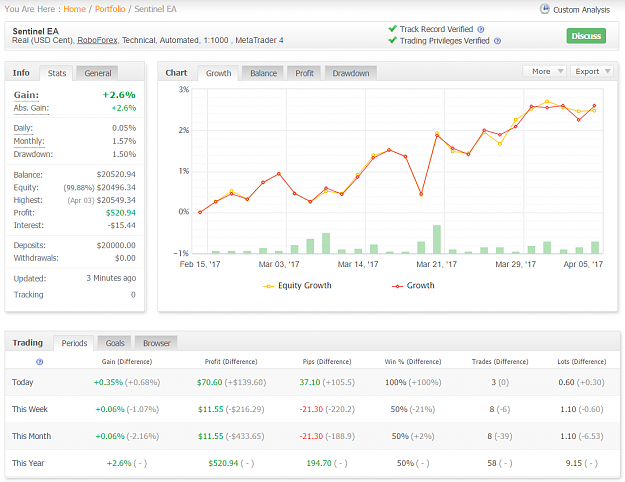The image size is (625, 482).
Task: Click the Track Record Verified green checkmark
Action: (x=393, y=29)
